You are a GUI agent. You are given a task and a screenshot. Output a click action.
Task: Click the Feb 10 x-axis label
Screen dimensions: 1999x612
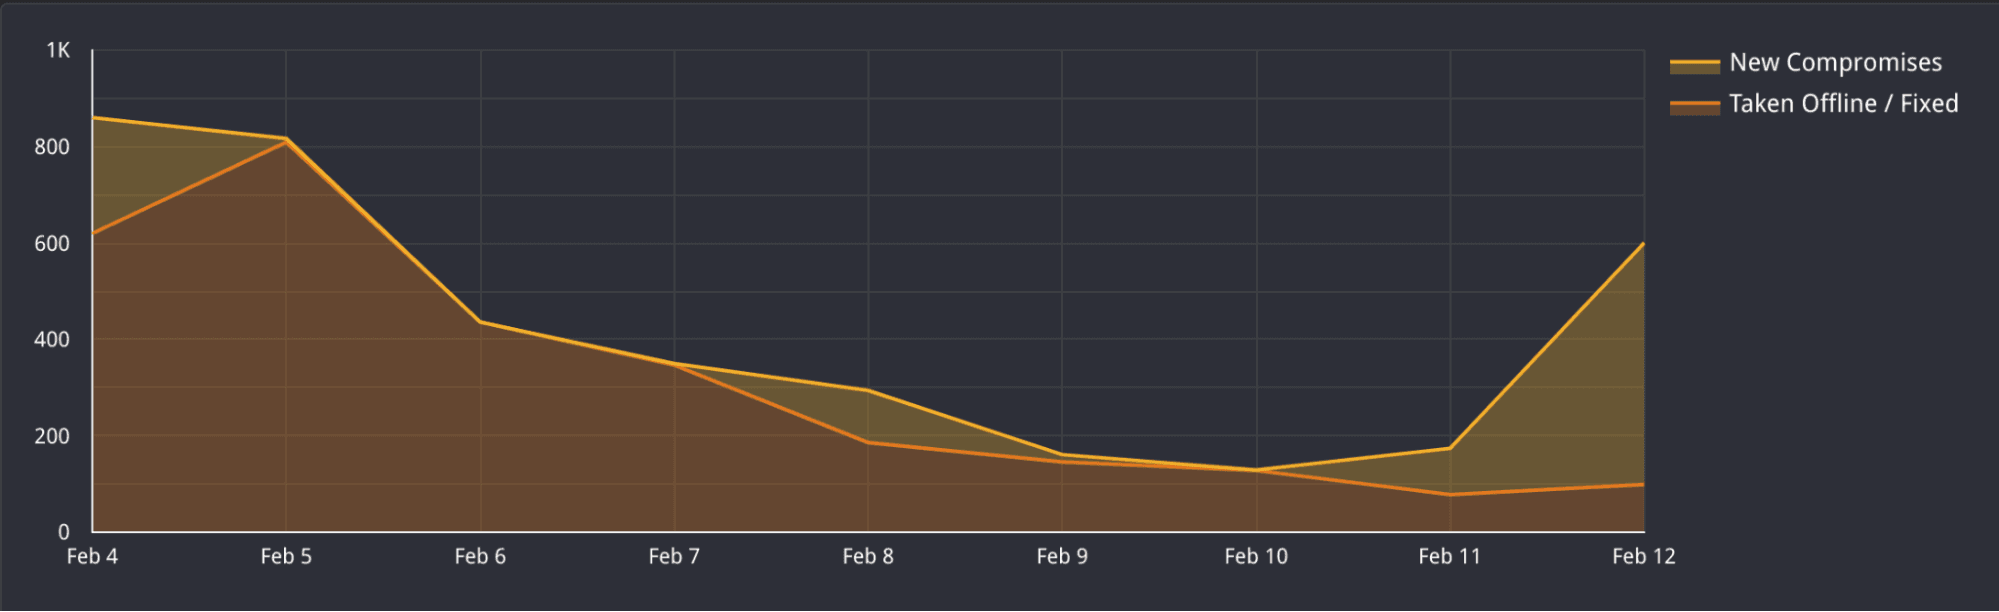[x=1256, y=557]
